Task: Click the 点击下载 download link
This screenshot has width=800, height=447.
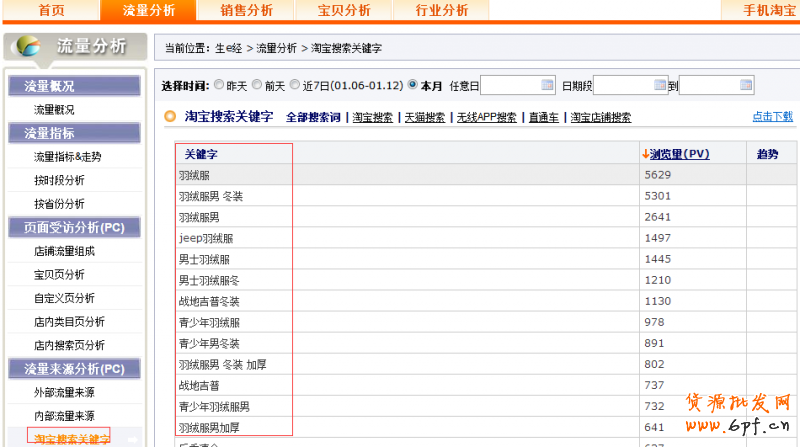Action: click(x=773, y=117)
